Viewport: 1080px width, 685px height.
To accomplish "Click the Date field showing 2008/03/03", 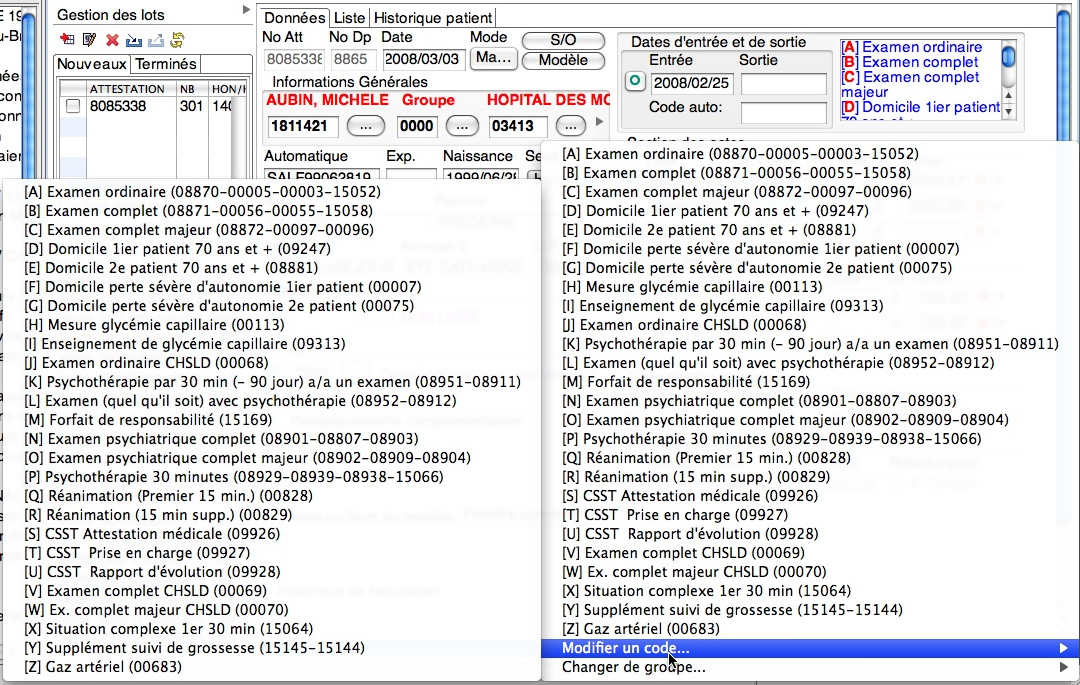I will coord(424,59).
